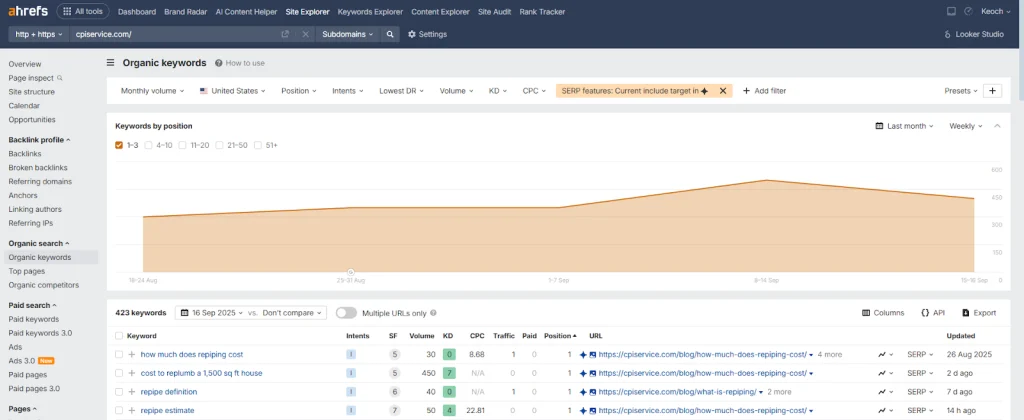Open Backlinks in the sidebar

pos(25,154)
